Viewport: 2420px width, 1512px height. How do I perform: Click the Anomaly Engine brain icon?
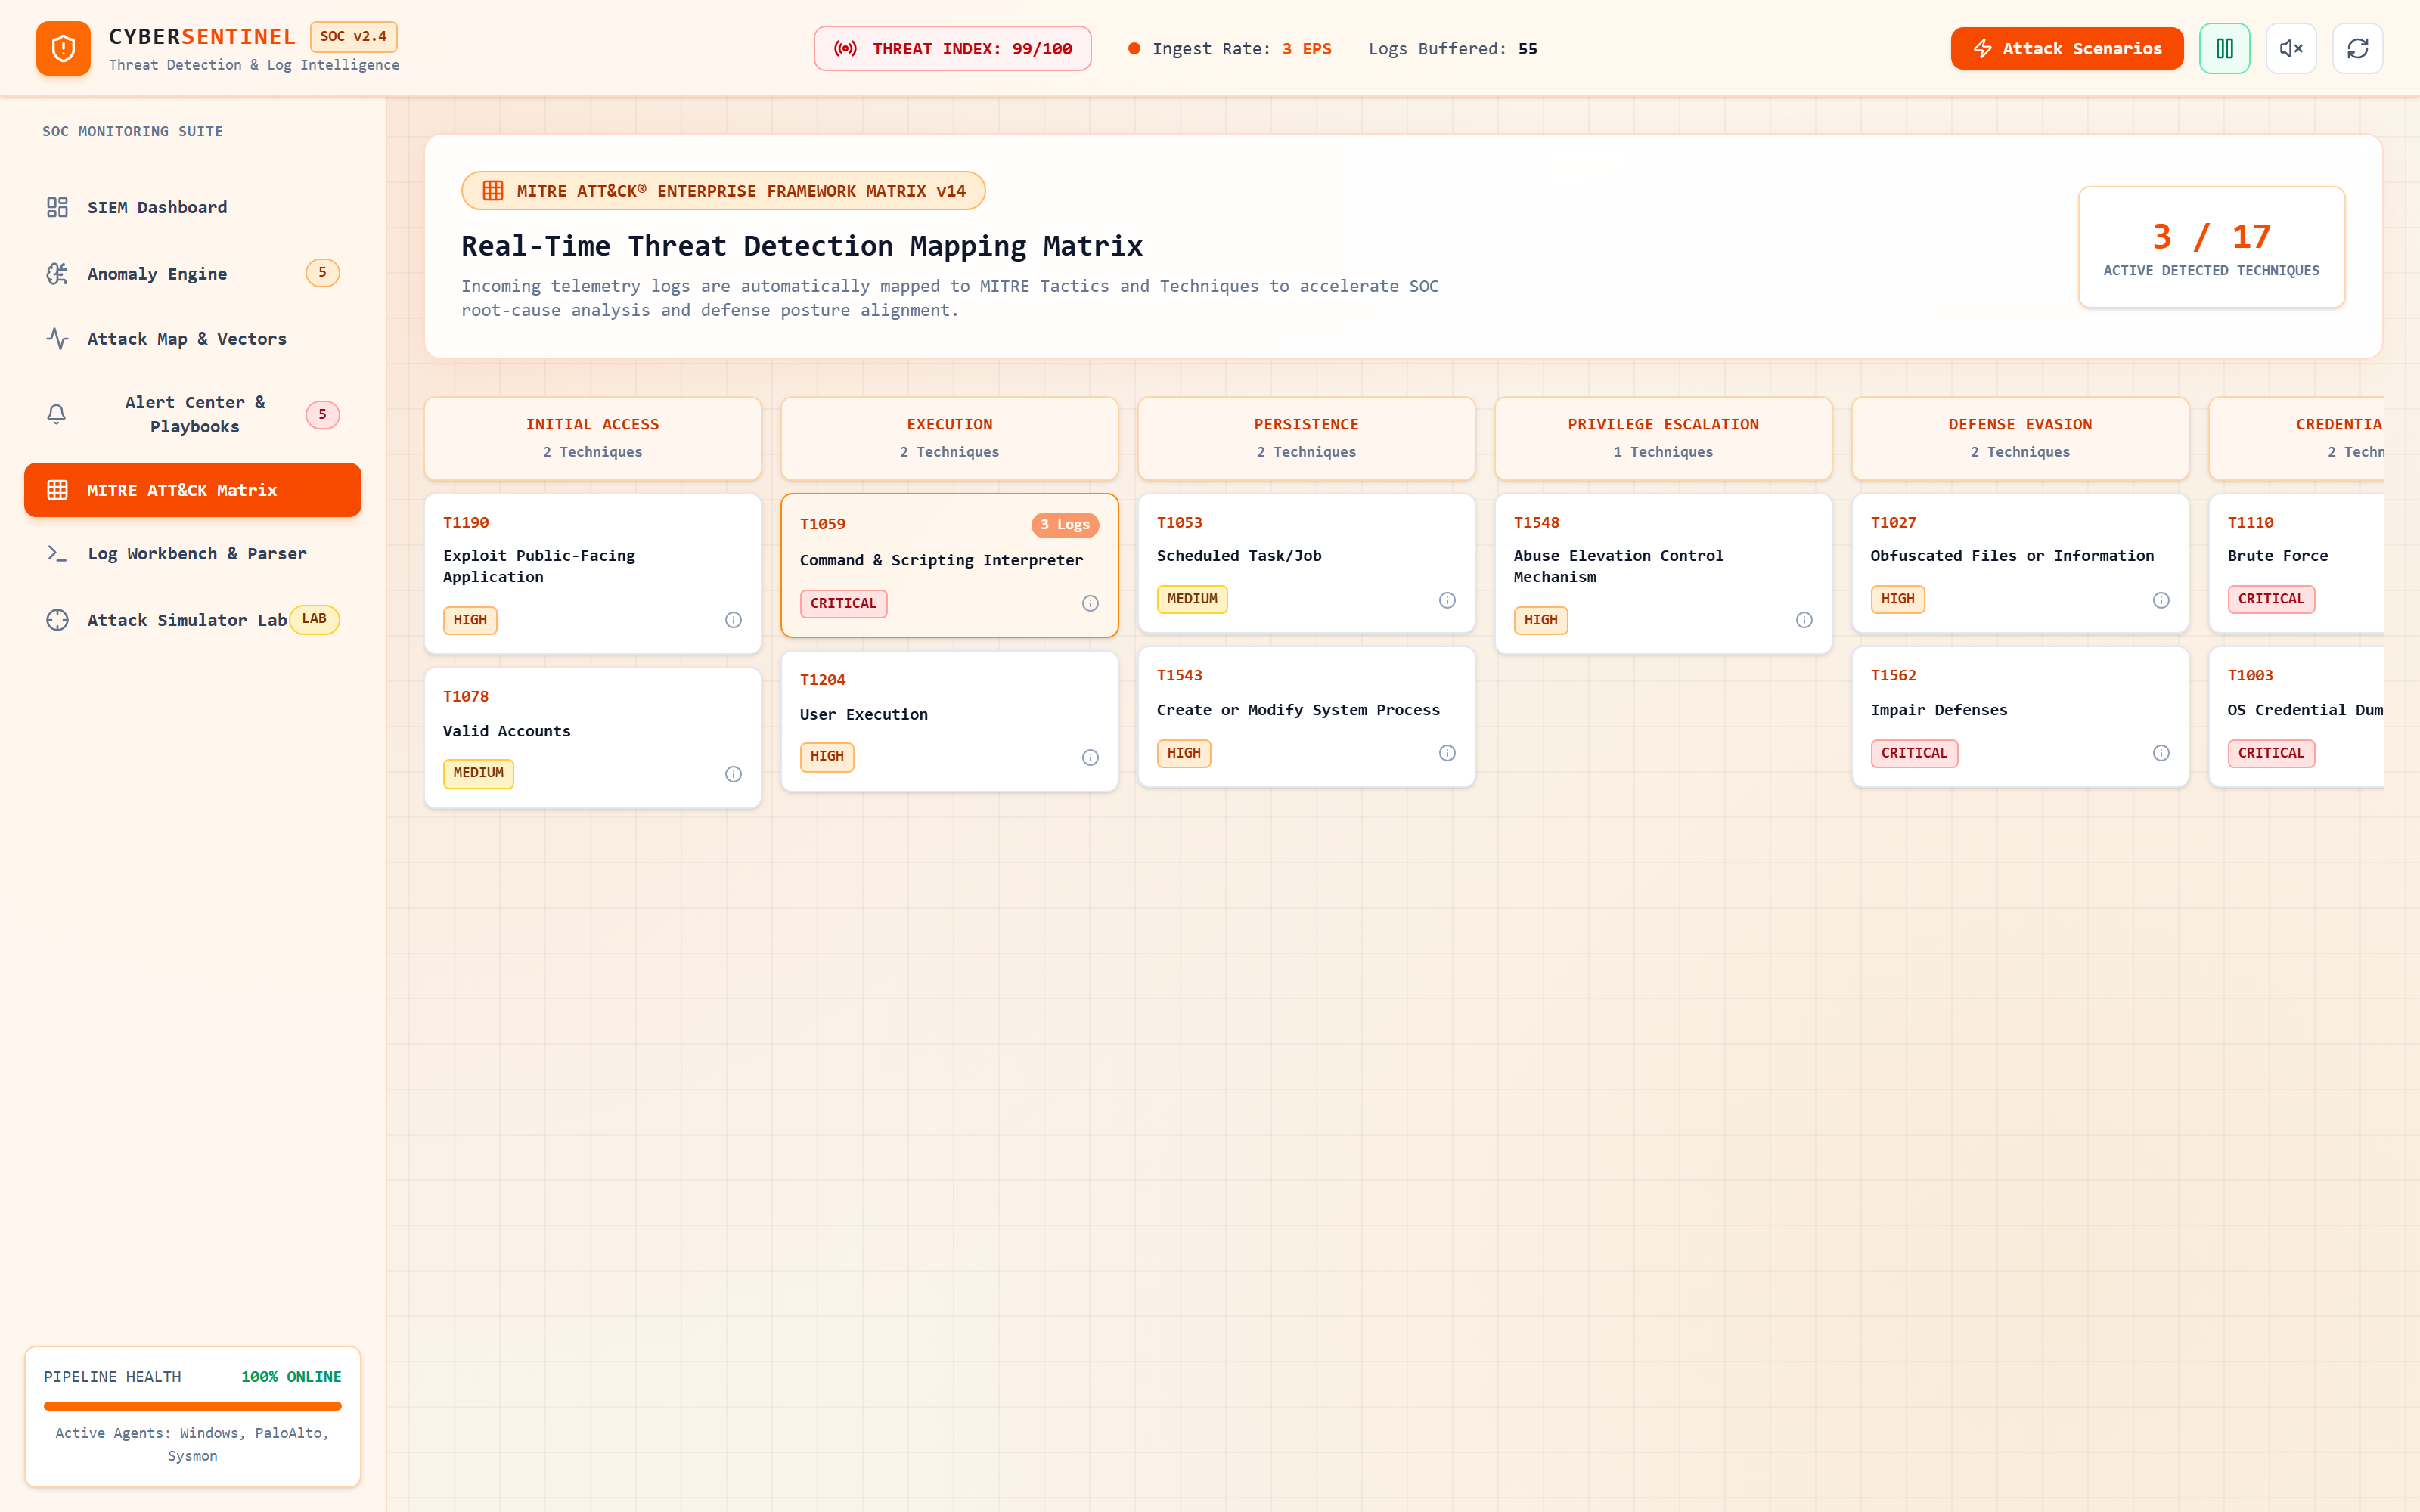pos(57,273)
